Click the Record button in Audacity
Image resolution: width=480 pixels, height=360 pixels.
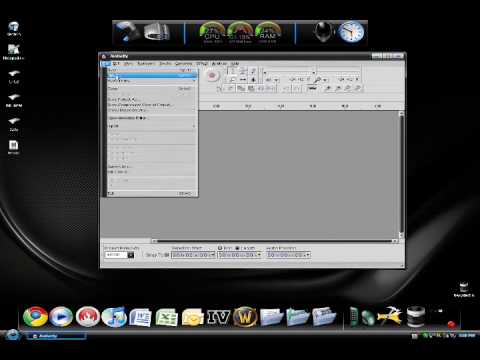pyautogui.click(x=212, y=75)
